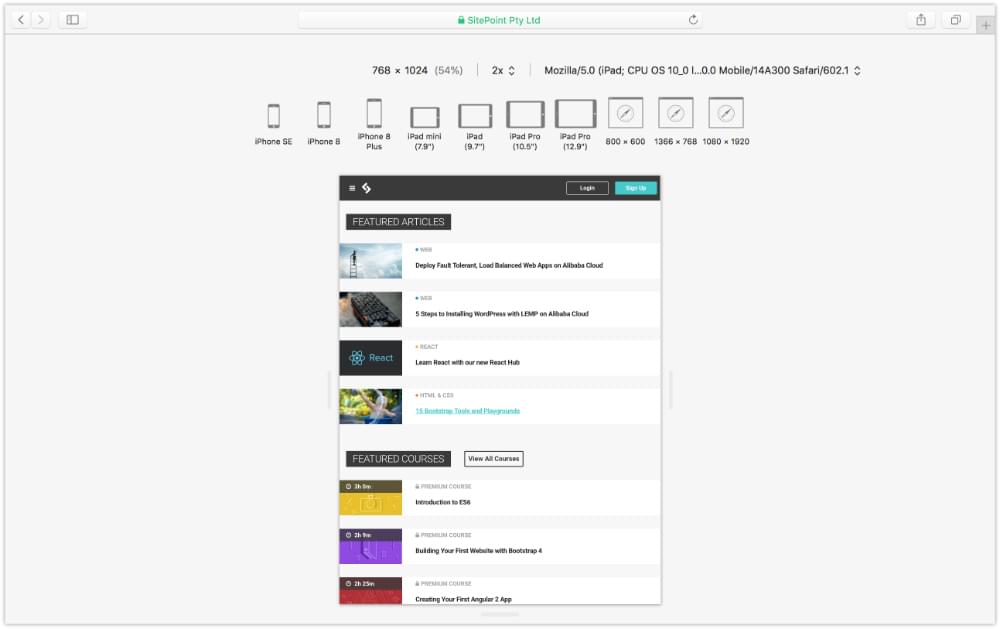Viewport: 1000px width, 629px height.
Task: Click the FEATURED ARTICLES heading
Action: 399,222
